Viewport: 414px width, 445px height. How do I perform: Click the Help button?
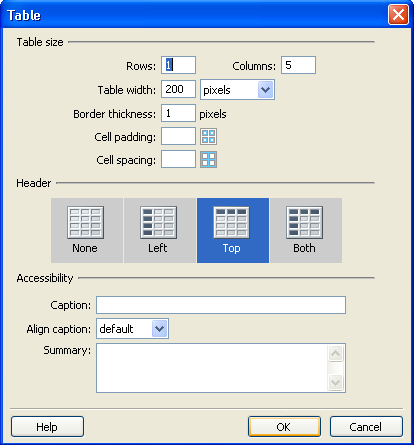click(x=47, y=427)
